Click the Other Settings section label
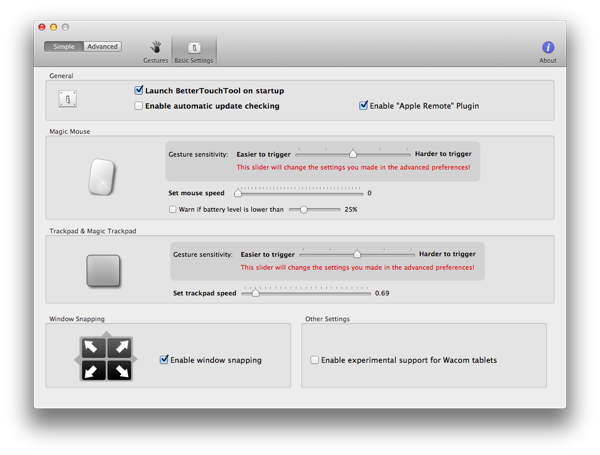This screenshot has height=455, width=600. point(327,319)
